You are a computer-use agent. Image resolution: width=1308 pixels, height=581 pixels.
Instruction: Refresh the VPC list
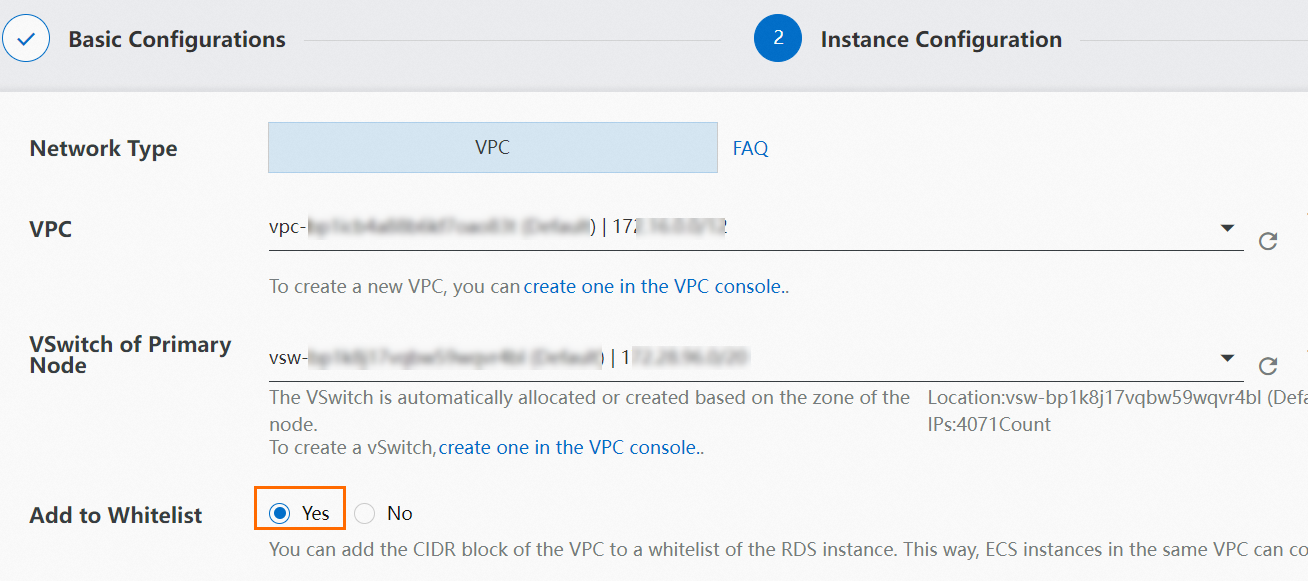tap(1268, 241)
